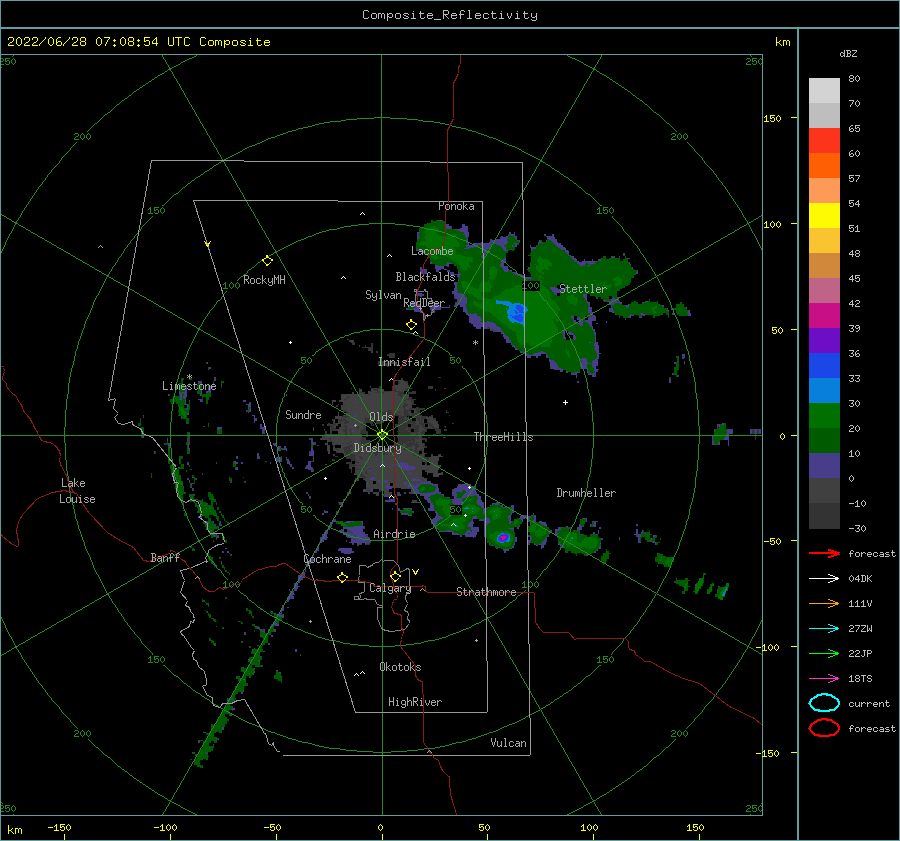Click the red forecast ellipse legend icon

(824, 728)
